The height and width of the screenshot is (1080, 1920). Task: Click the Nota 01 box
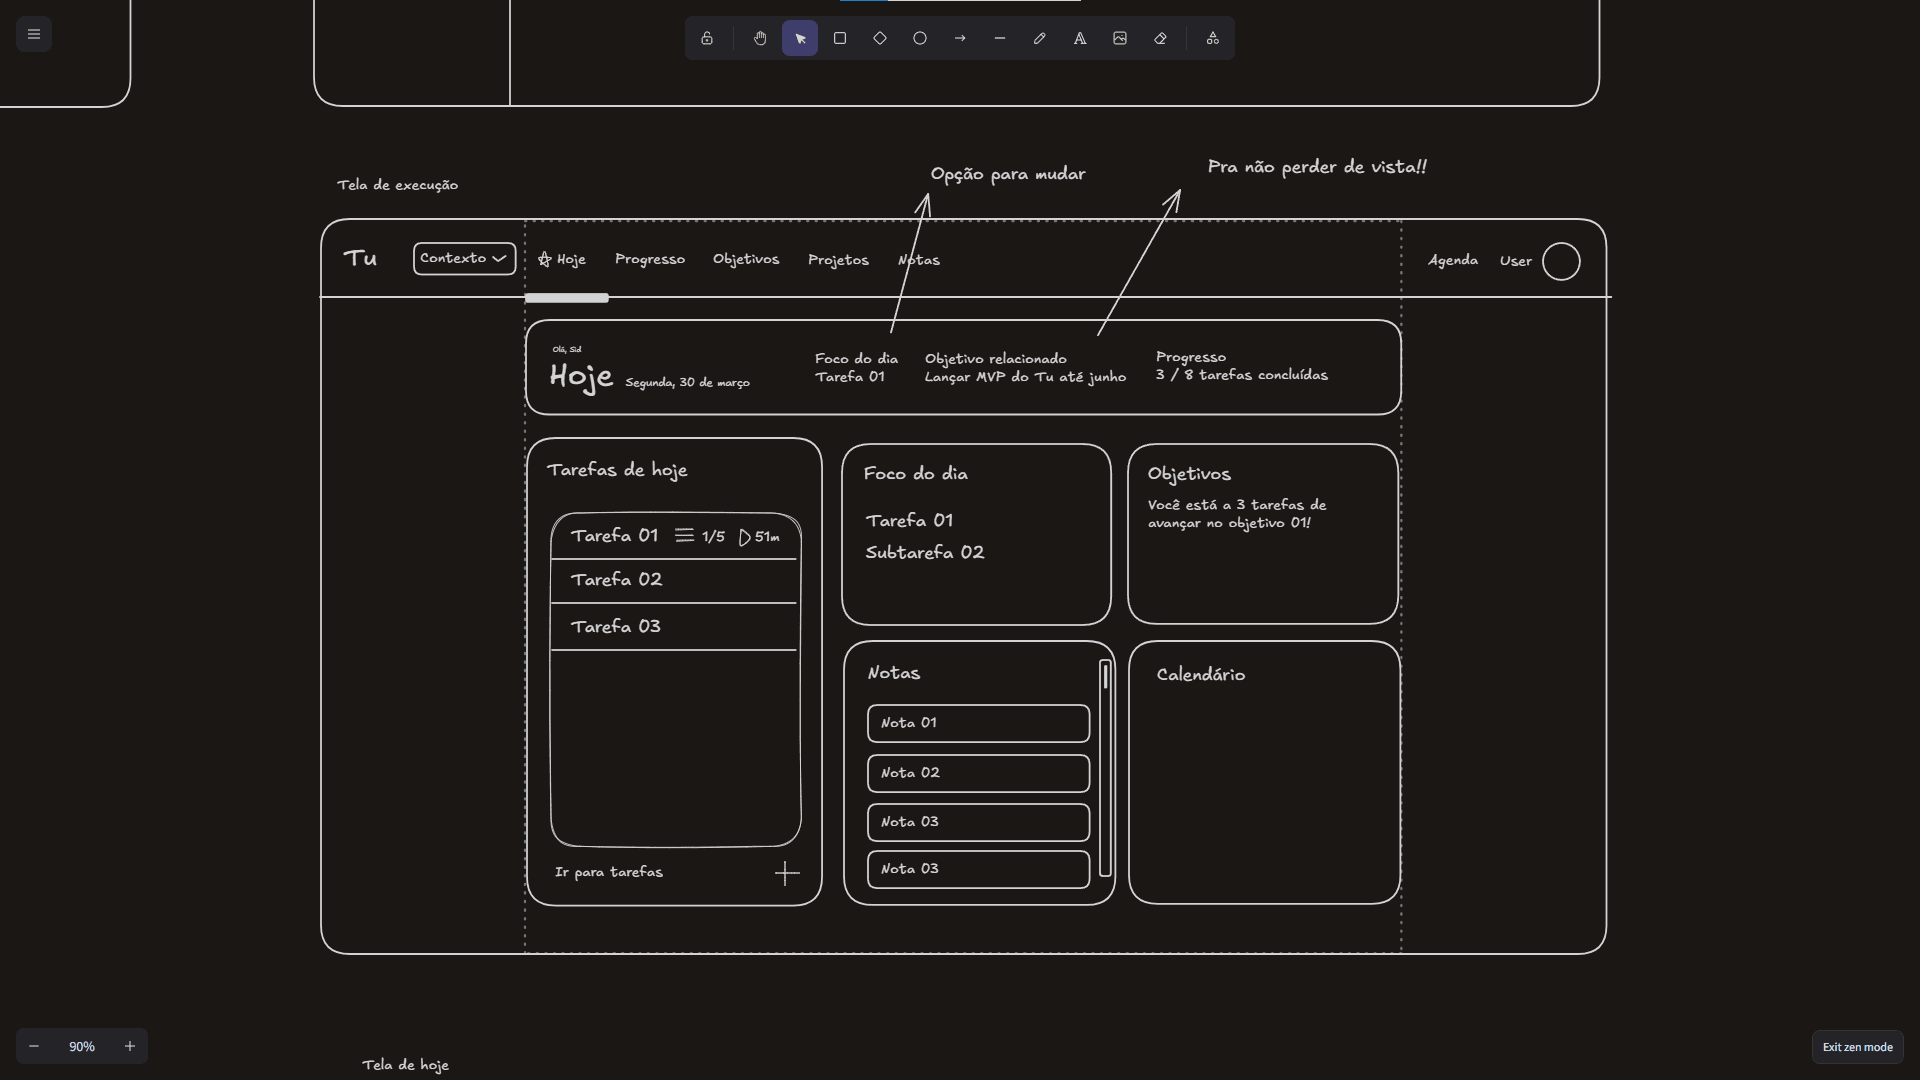click(978, 723)
